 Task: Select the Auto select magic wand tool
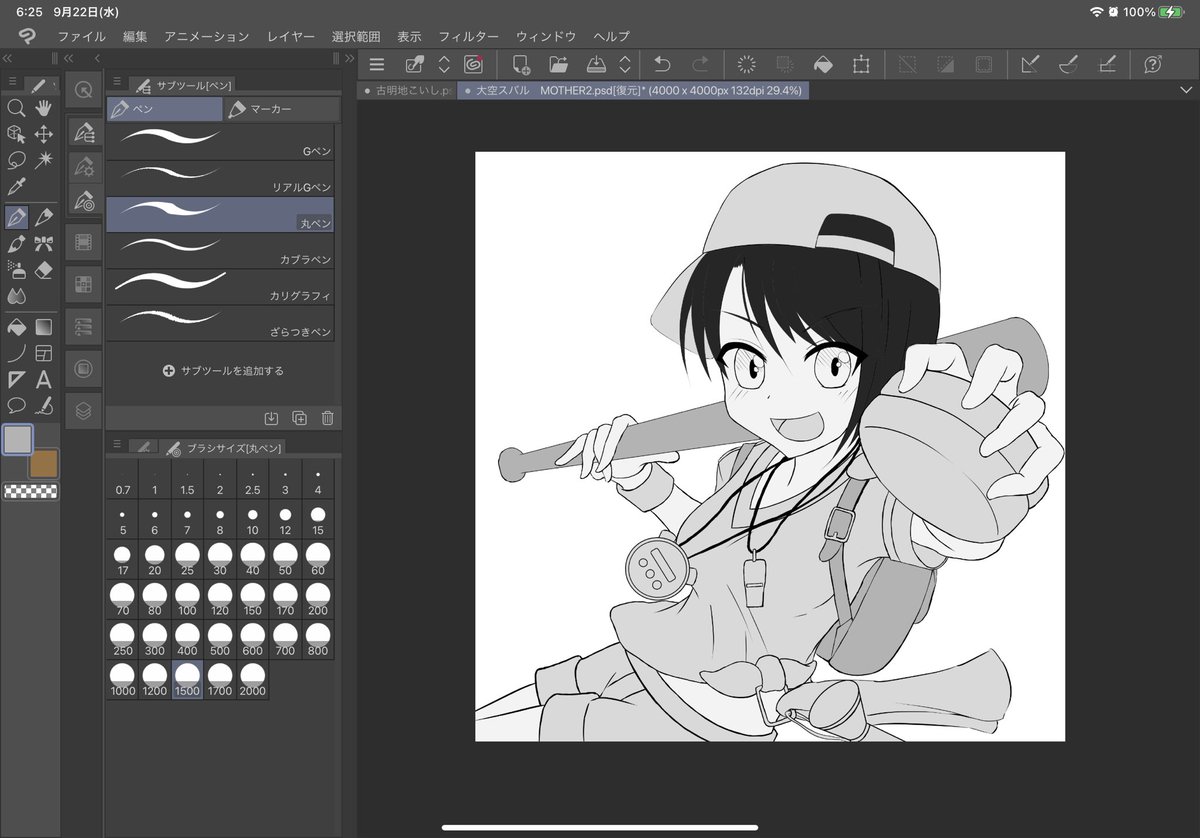[x=44, y=160]
